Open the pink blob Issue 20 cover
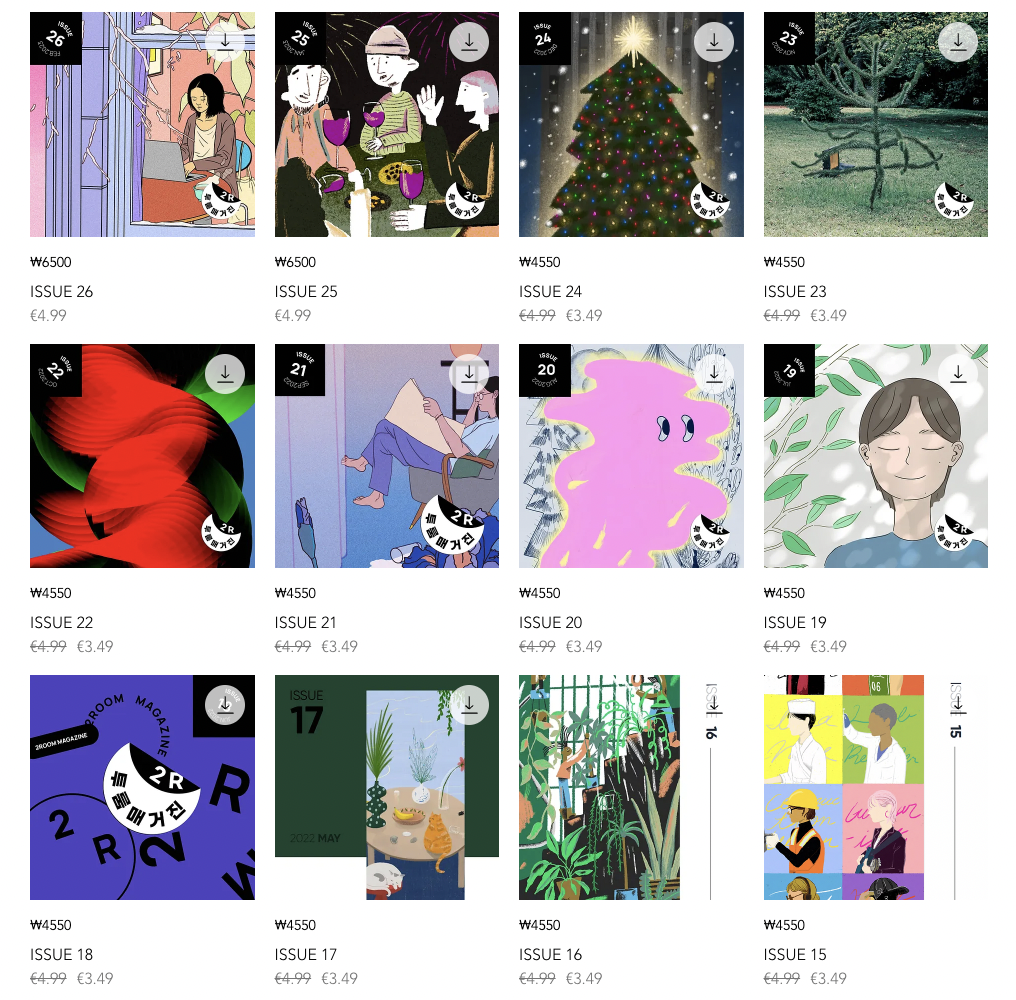Screen dimensions: 1016x1000 [x=631, y=456]
